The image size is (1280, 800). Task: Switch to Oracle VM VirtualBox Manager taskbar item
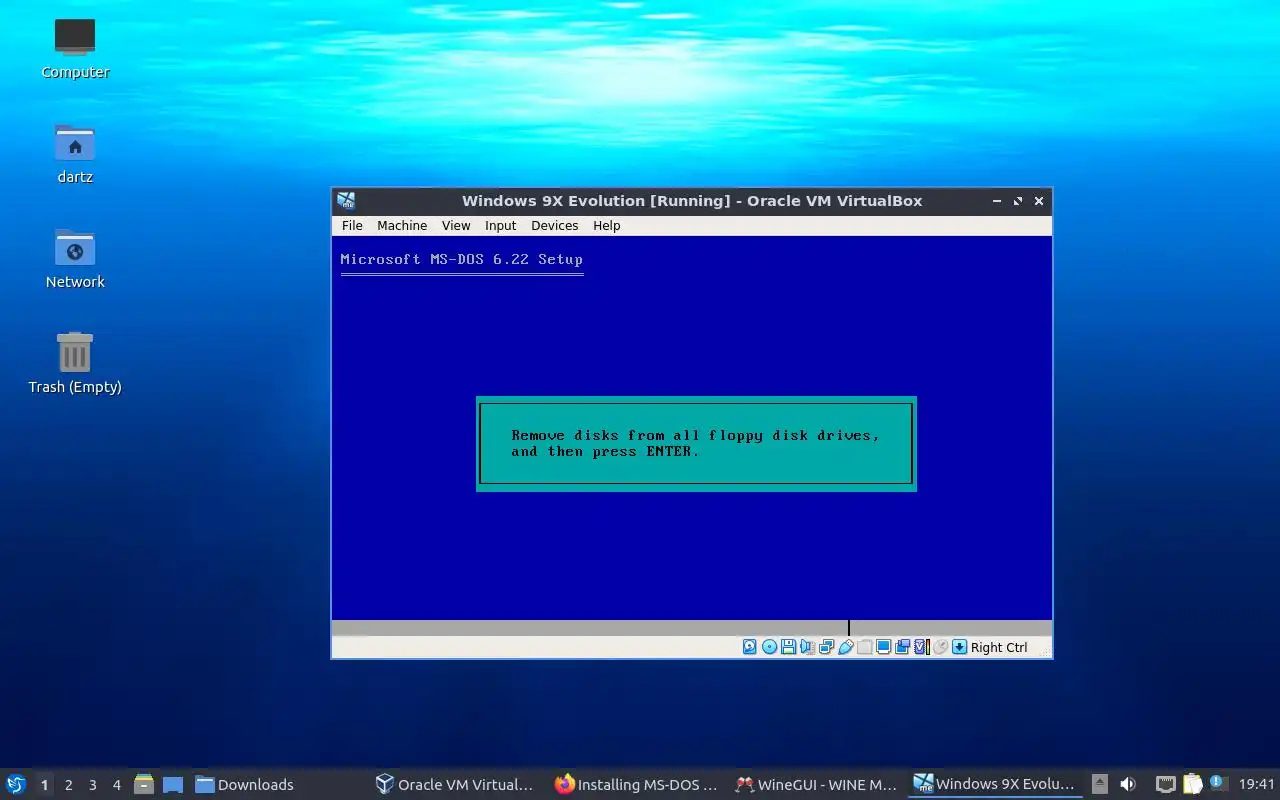455,785
